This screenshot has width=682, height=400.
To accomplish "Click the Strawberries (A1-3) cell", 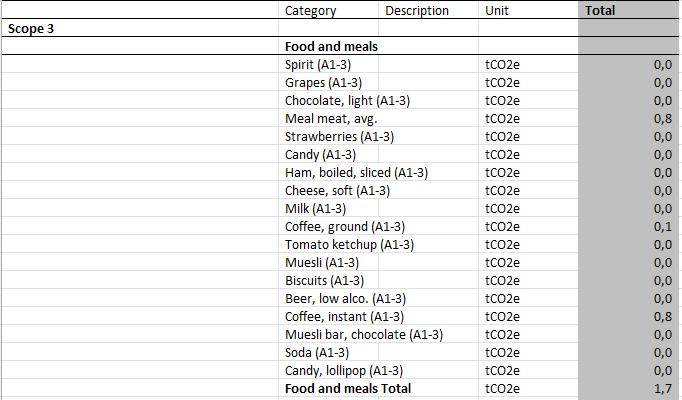I will (x=339, y=137).
